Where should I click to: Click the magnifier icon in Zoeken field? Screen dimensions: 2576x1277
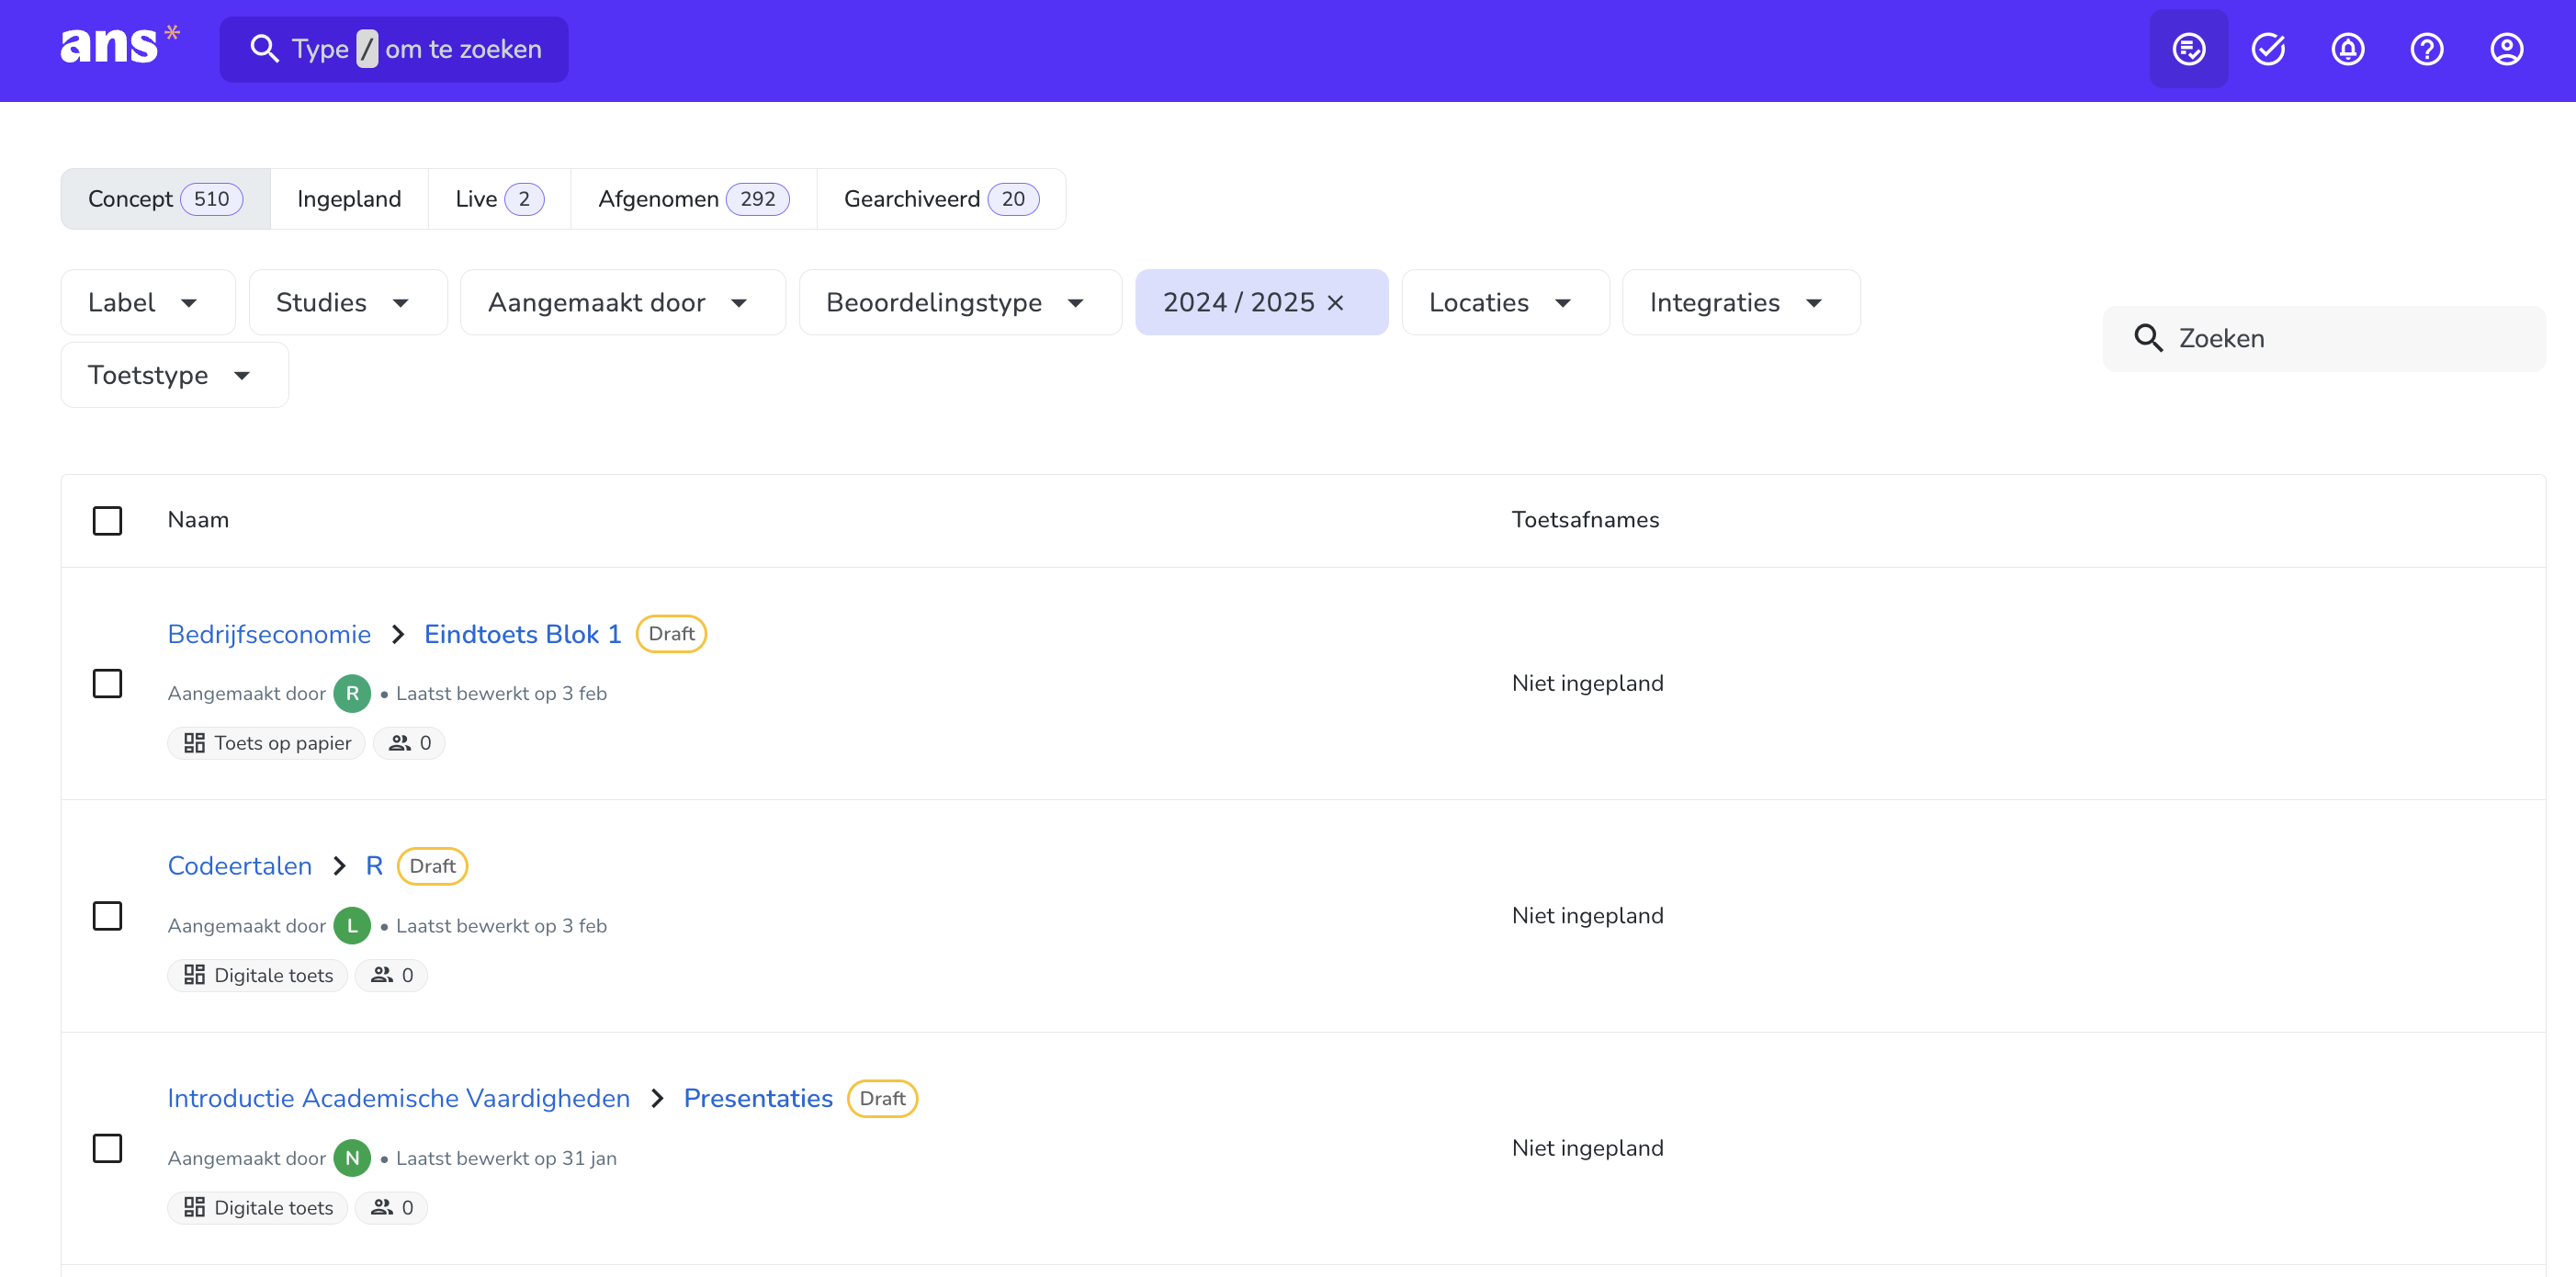point(2148,338)
